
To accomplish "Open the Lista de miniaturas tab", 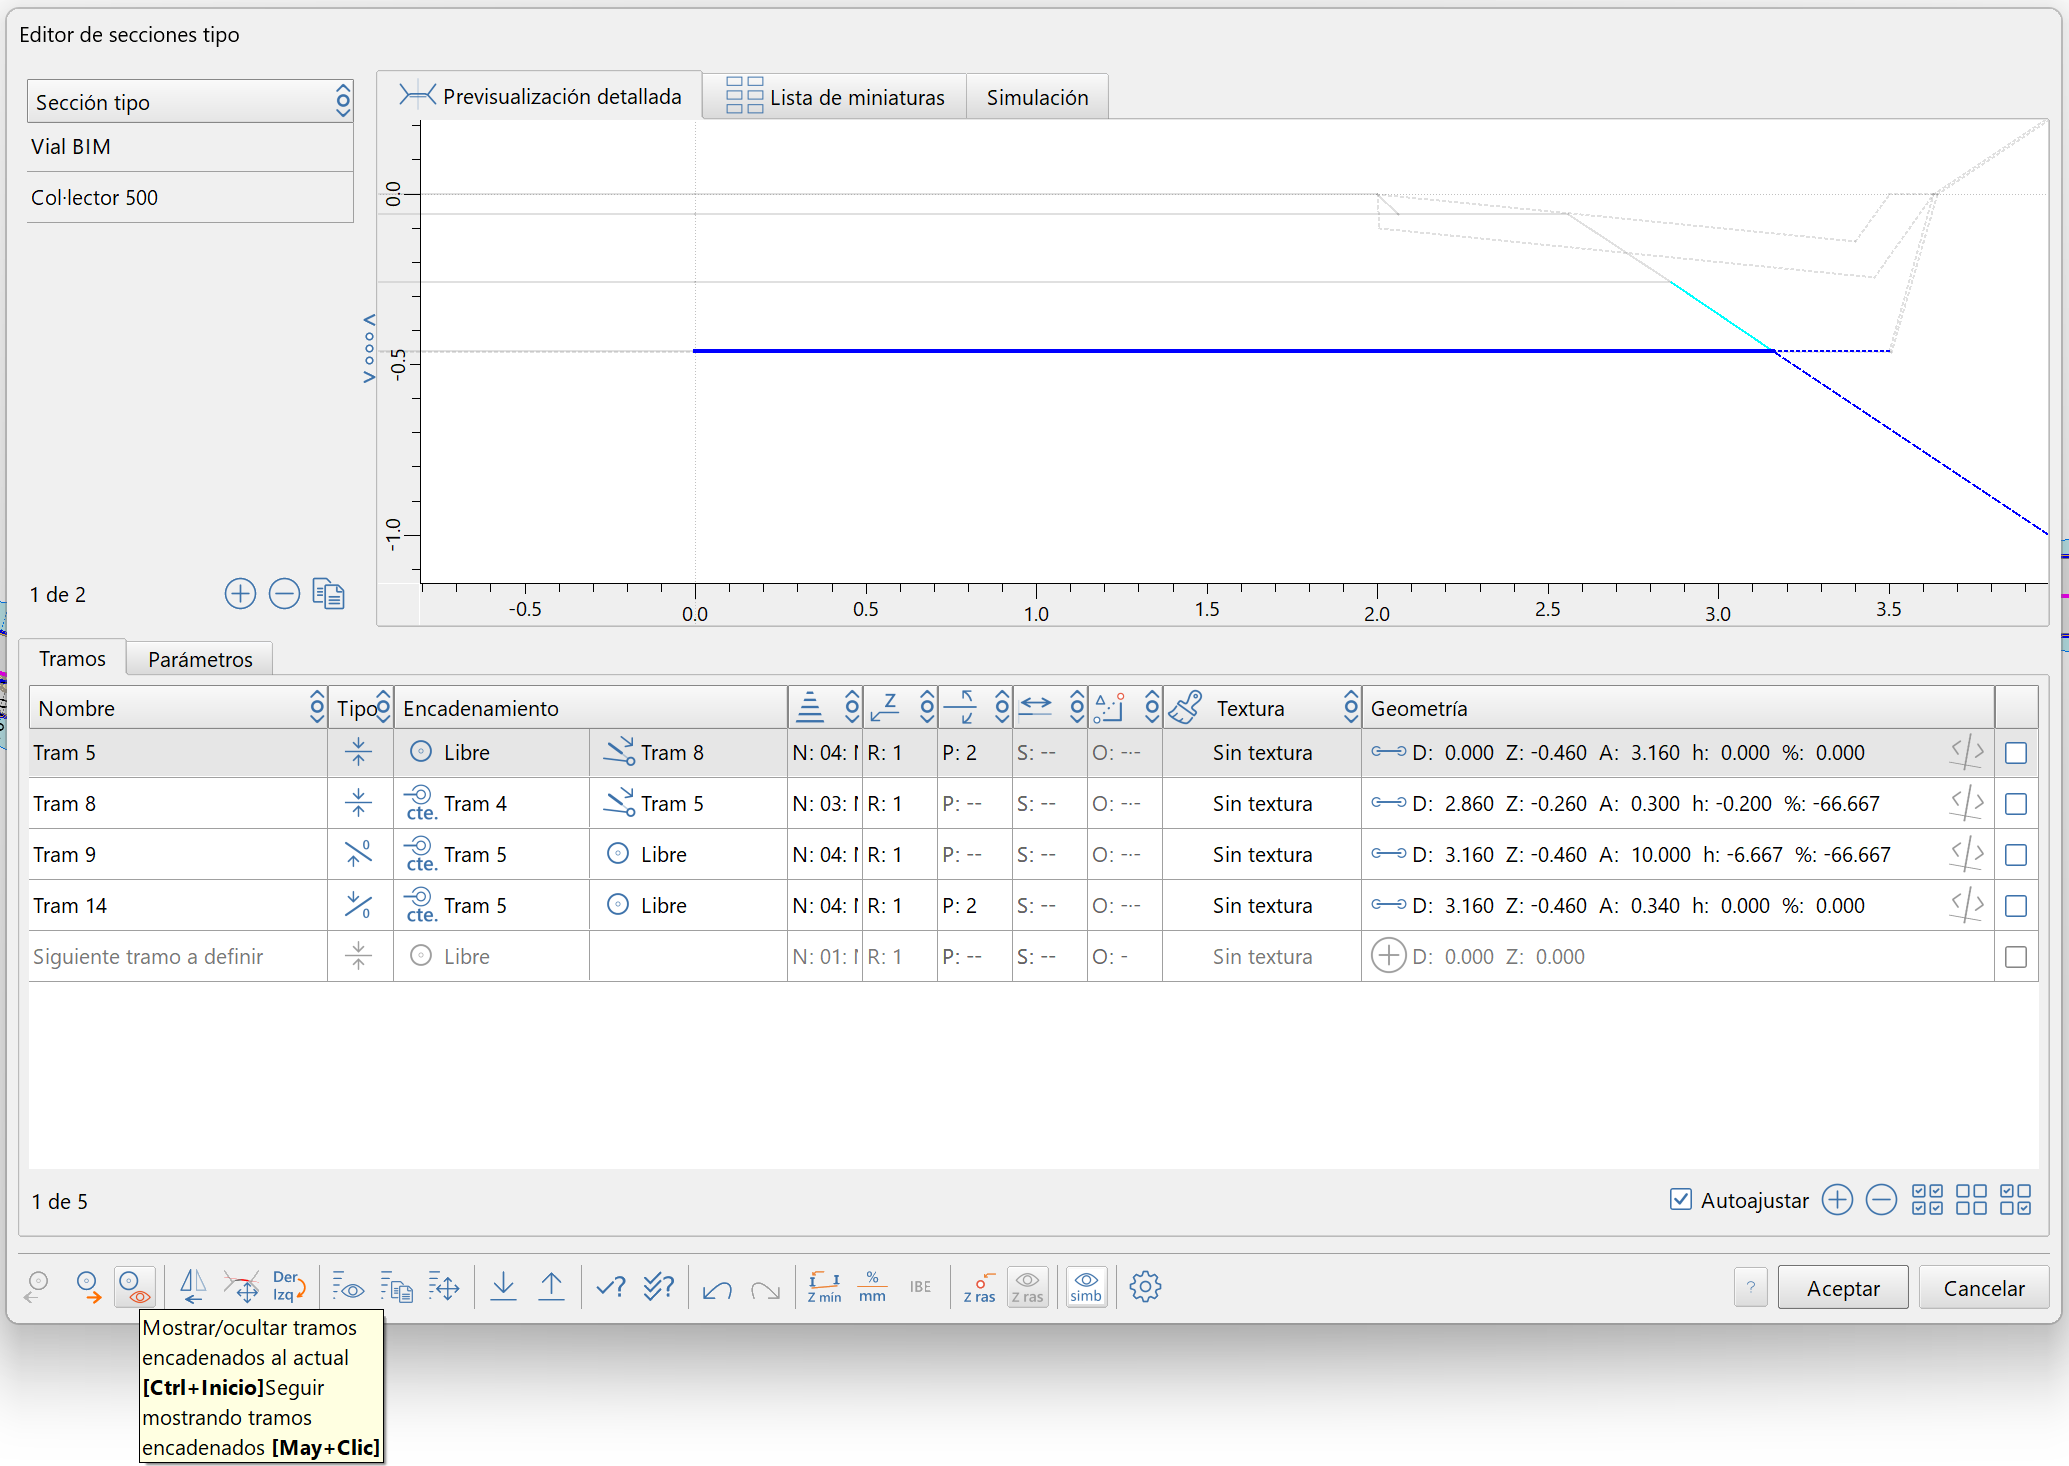I will point(835,97).
